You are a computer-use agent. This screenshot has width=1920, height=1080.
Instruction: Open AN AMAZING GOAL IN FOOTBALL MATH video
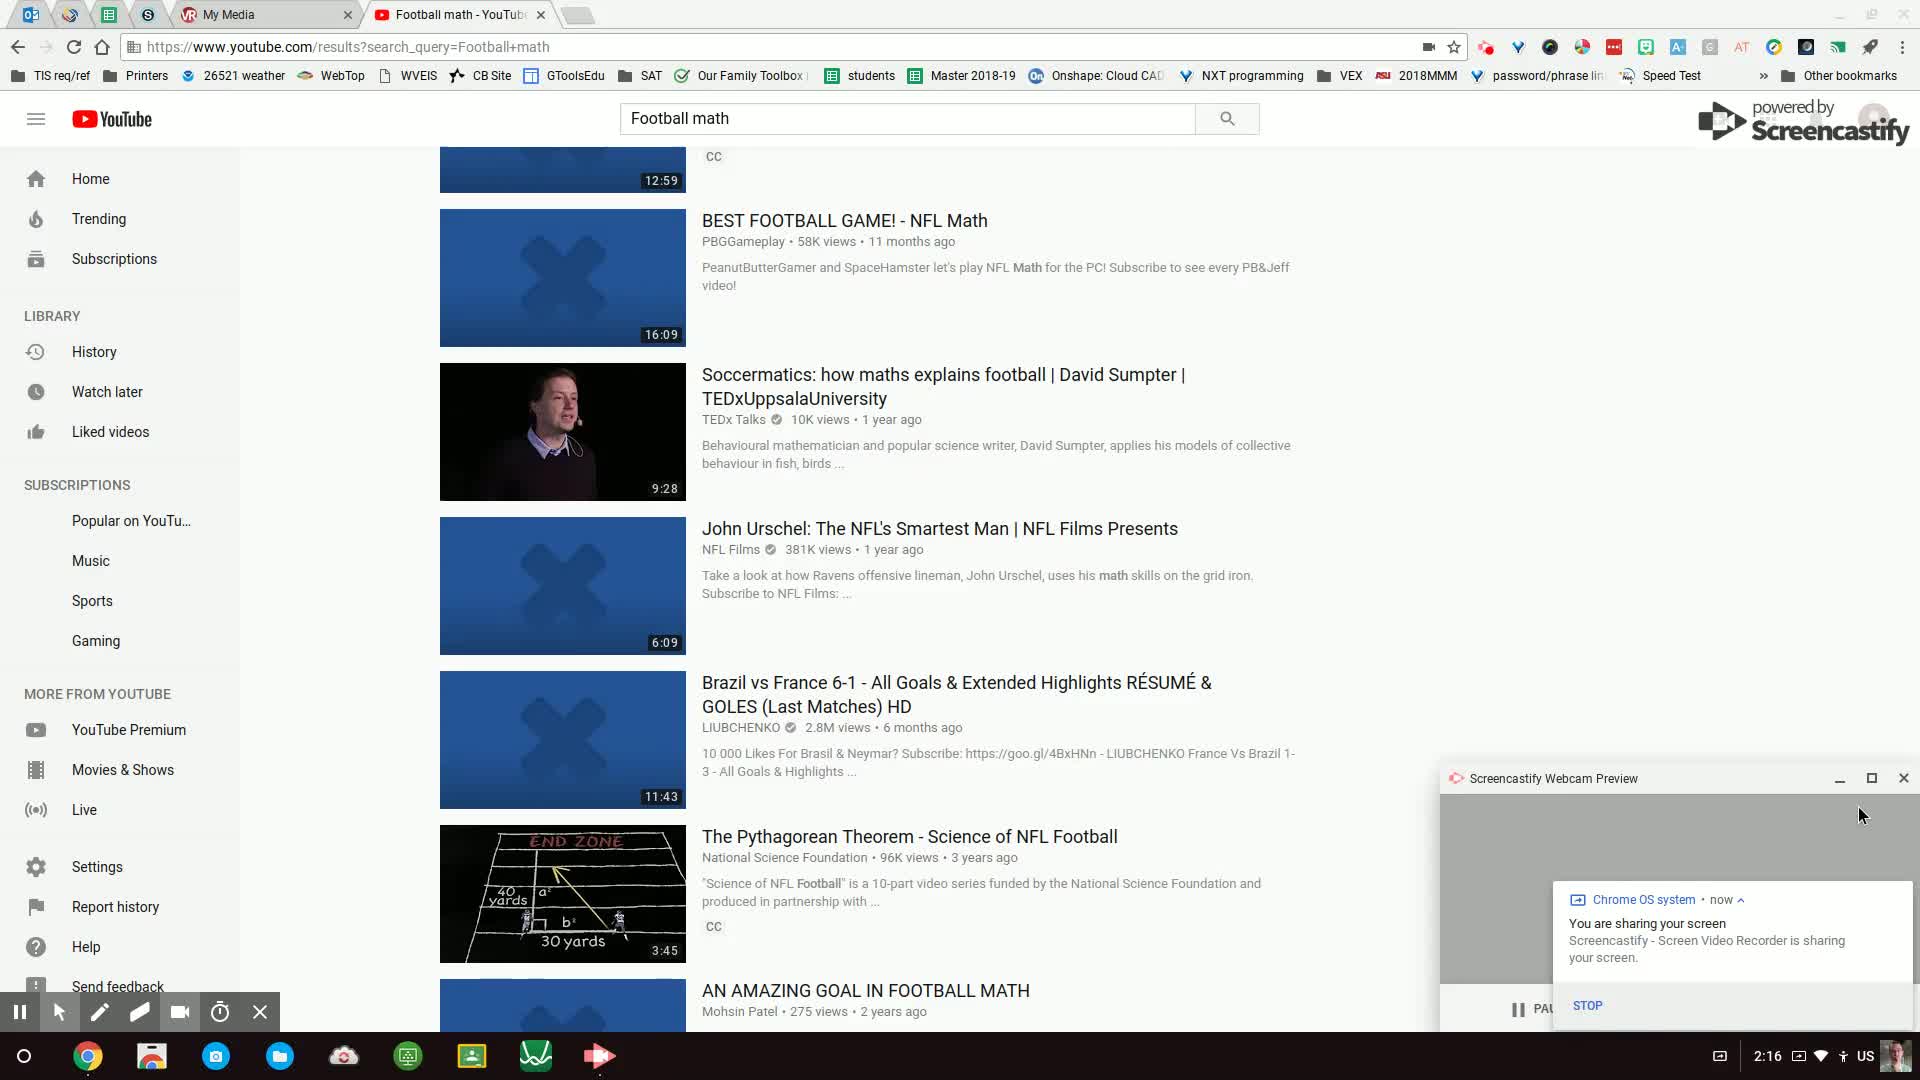tap(866, 991)
